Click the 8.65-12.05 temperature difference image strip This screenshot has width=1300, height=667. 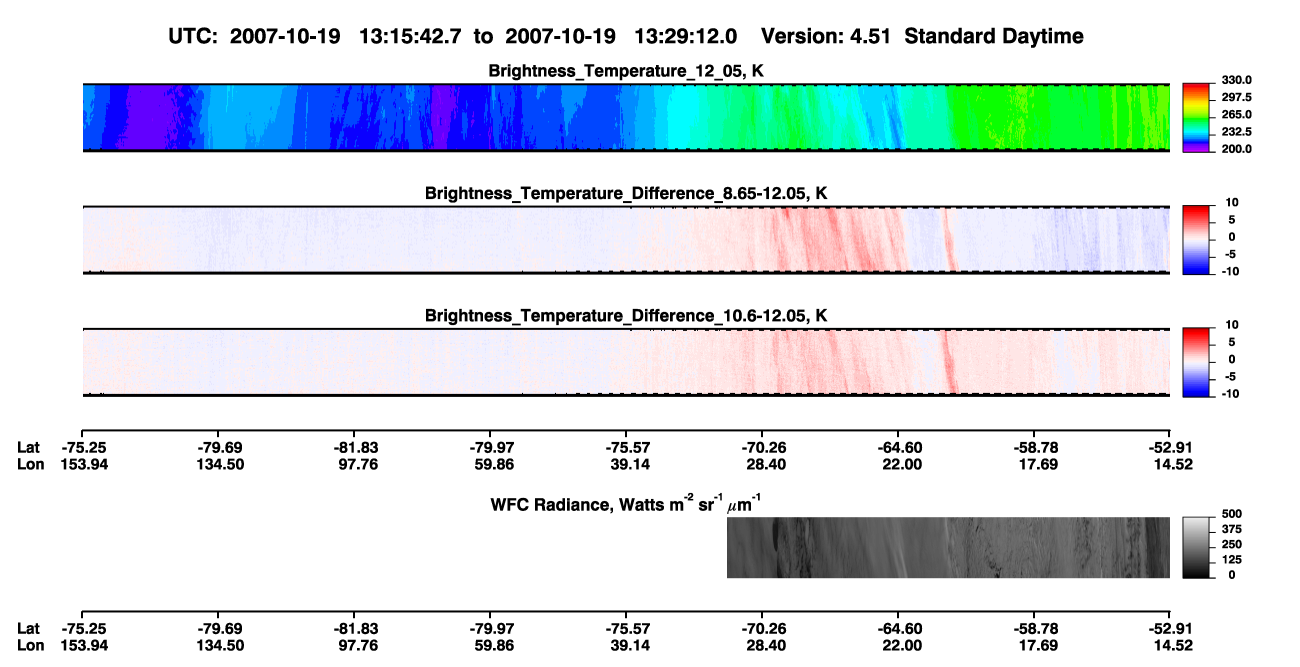626,240
